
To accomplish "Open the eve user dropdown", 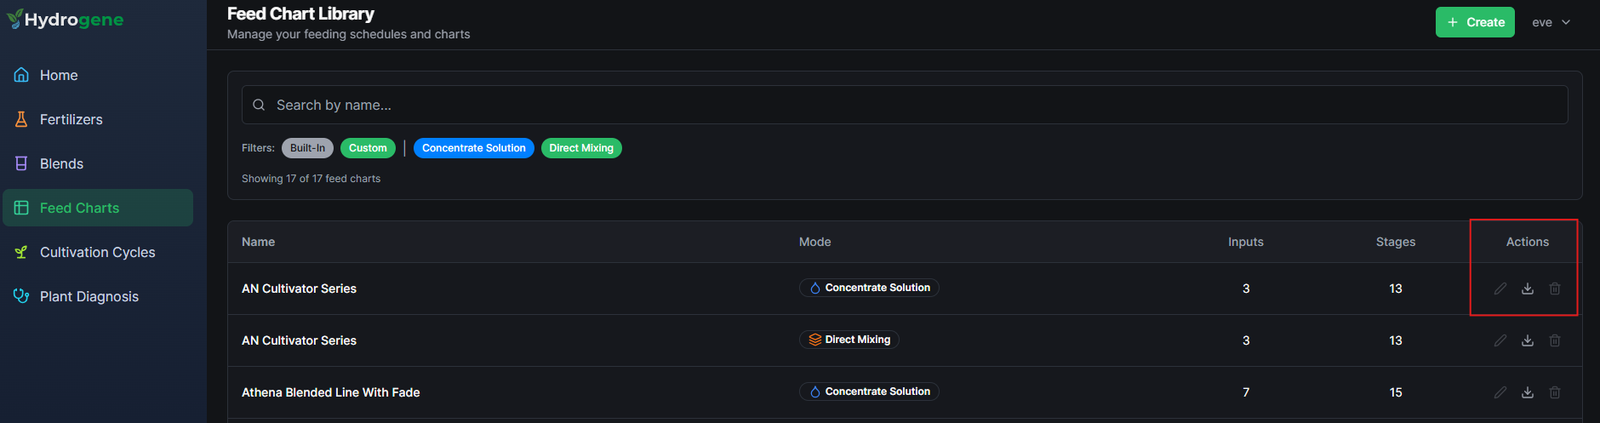I will (x=1551, y=22).
